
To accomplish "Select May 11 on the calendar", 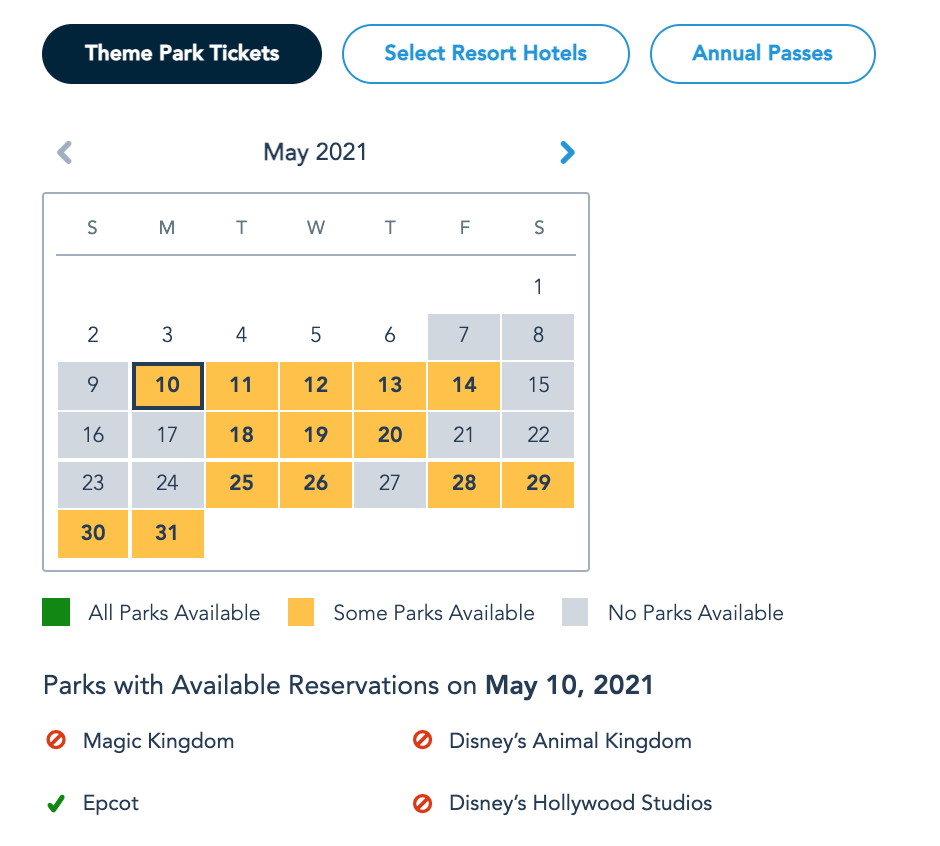I will (241, 385).
